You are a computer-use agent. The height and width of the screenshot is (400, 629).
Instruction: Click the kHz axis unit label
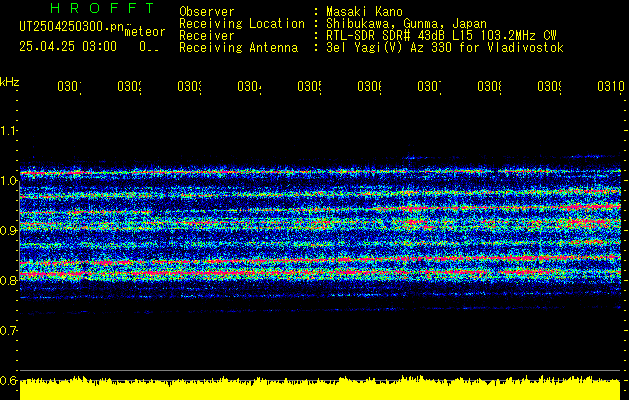point(10,82)
